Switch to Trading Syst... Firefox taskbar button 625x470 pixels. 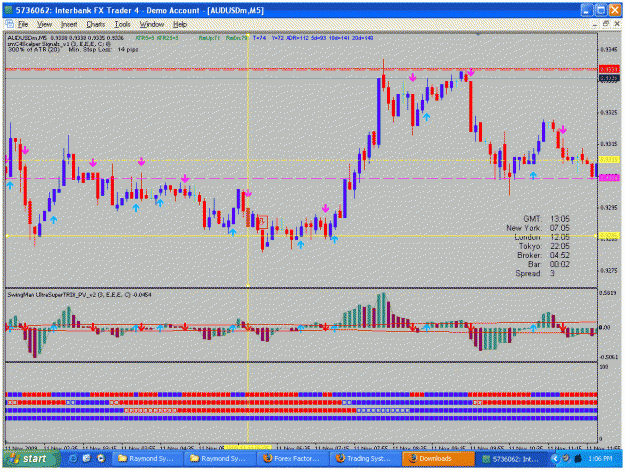pyautogui.click(x=365, y=459)
